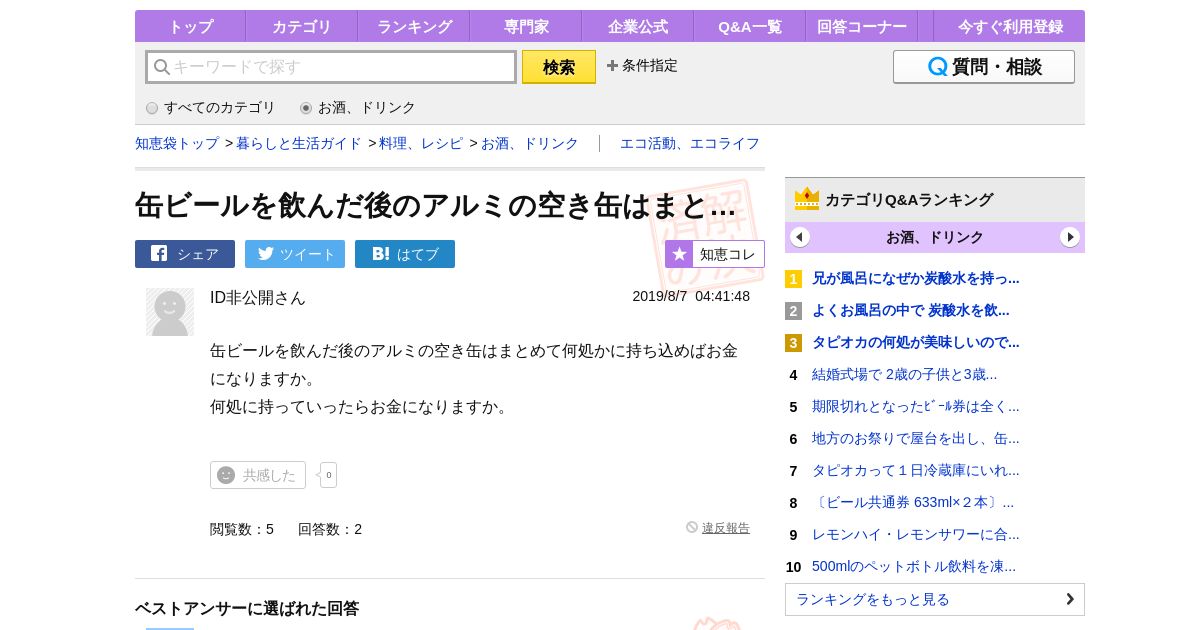Show the next ranking category arrow

tap(1070, 237)
